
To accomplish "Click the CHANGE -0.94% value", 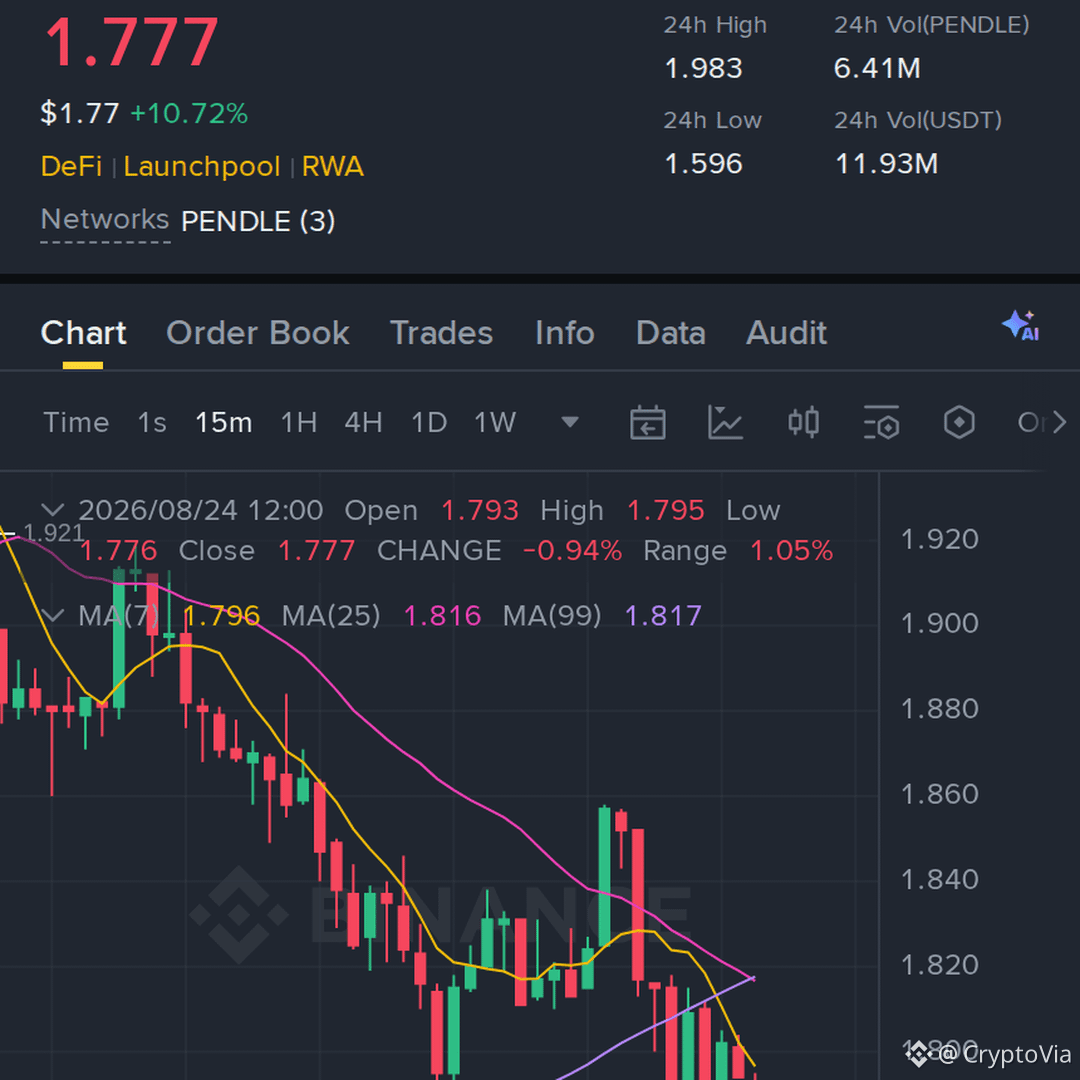I will click(572, 551).
